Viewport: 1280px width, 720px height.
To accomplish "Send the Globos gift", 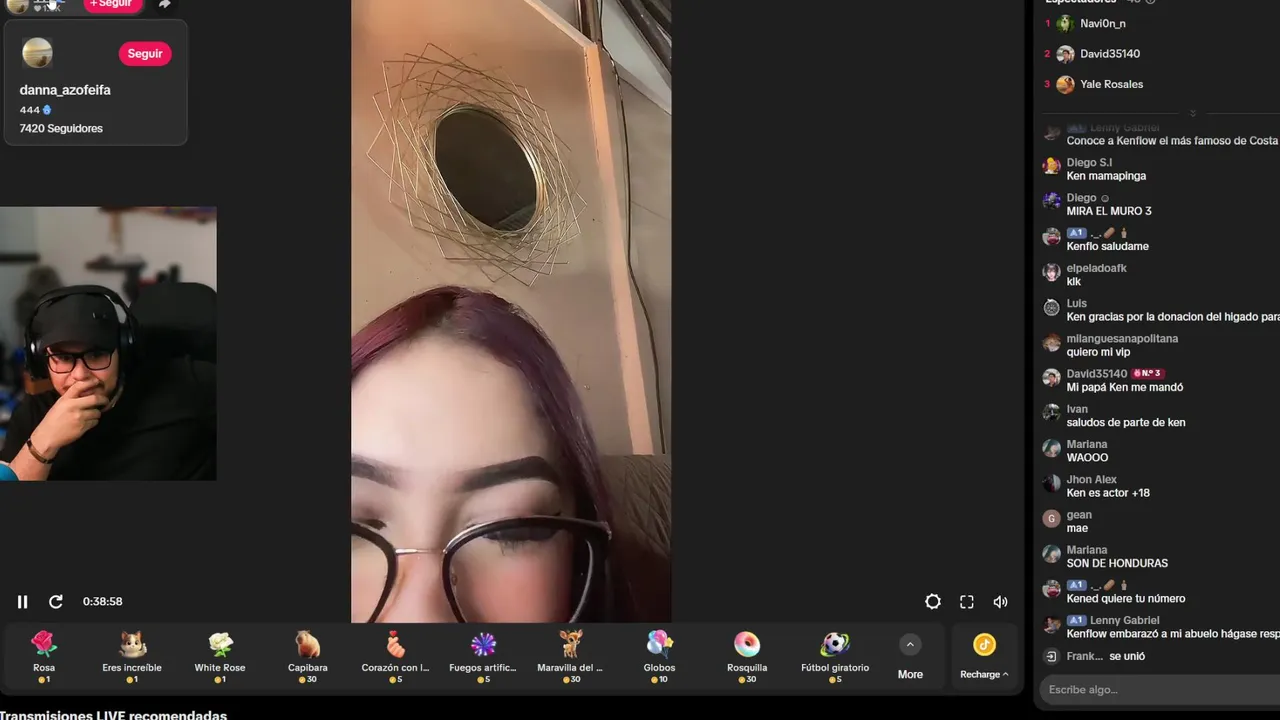I will point(659,657).
